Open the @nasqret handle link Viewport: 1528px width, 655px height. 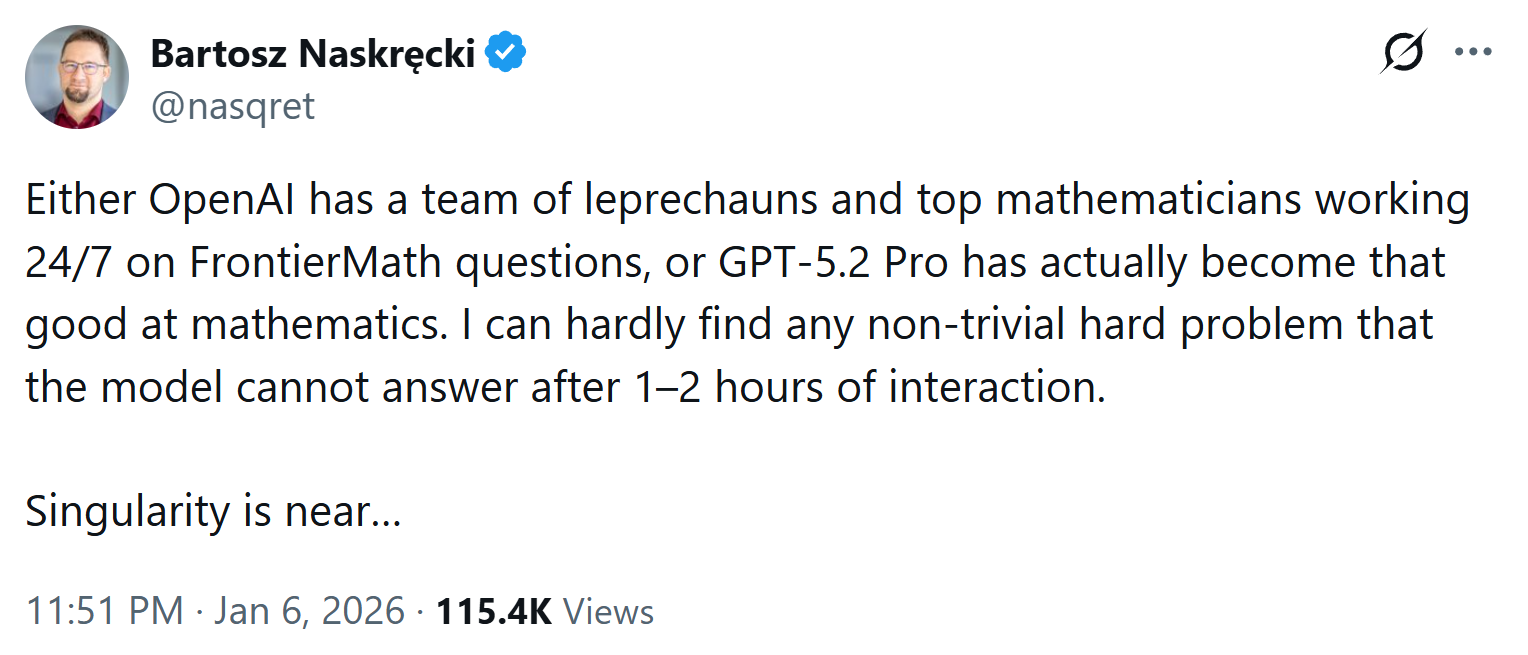coord(232,105)
